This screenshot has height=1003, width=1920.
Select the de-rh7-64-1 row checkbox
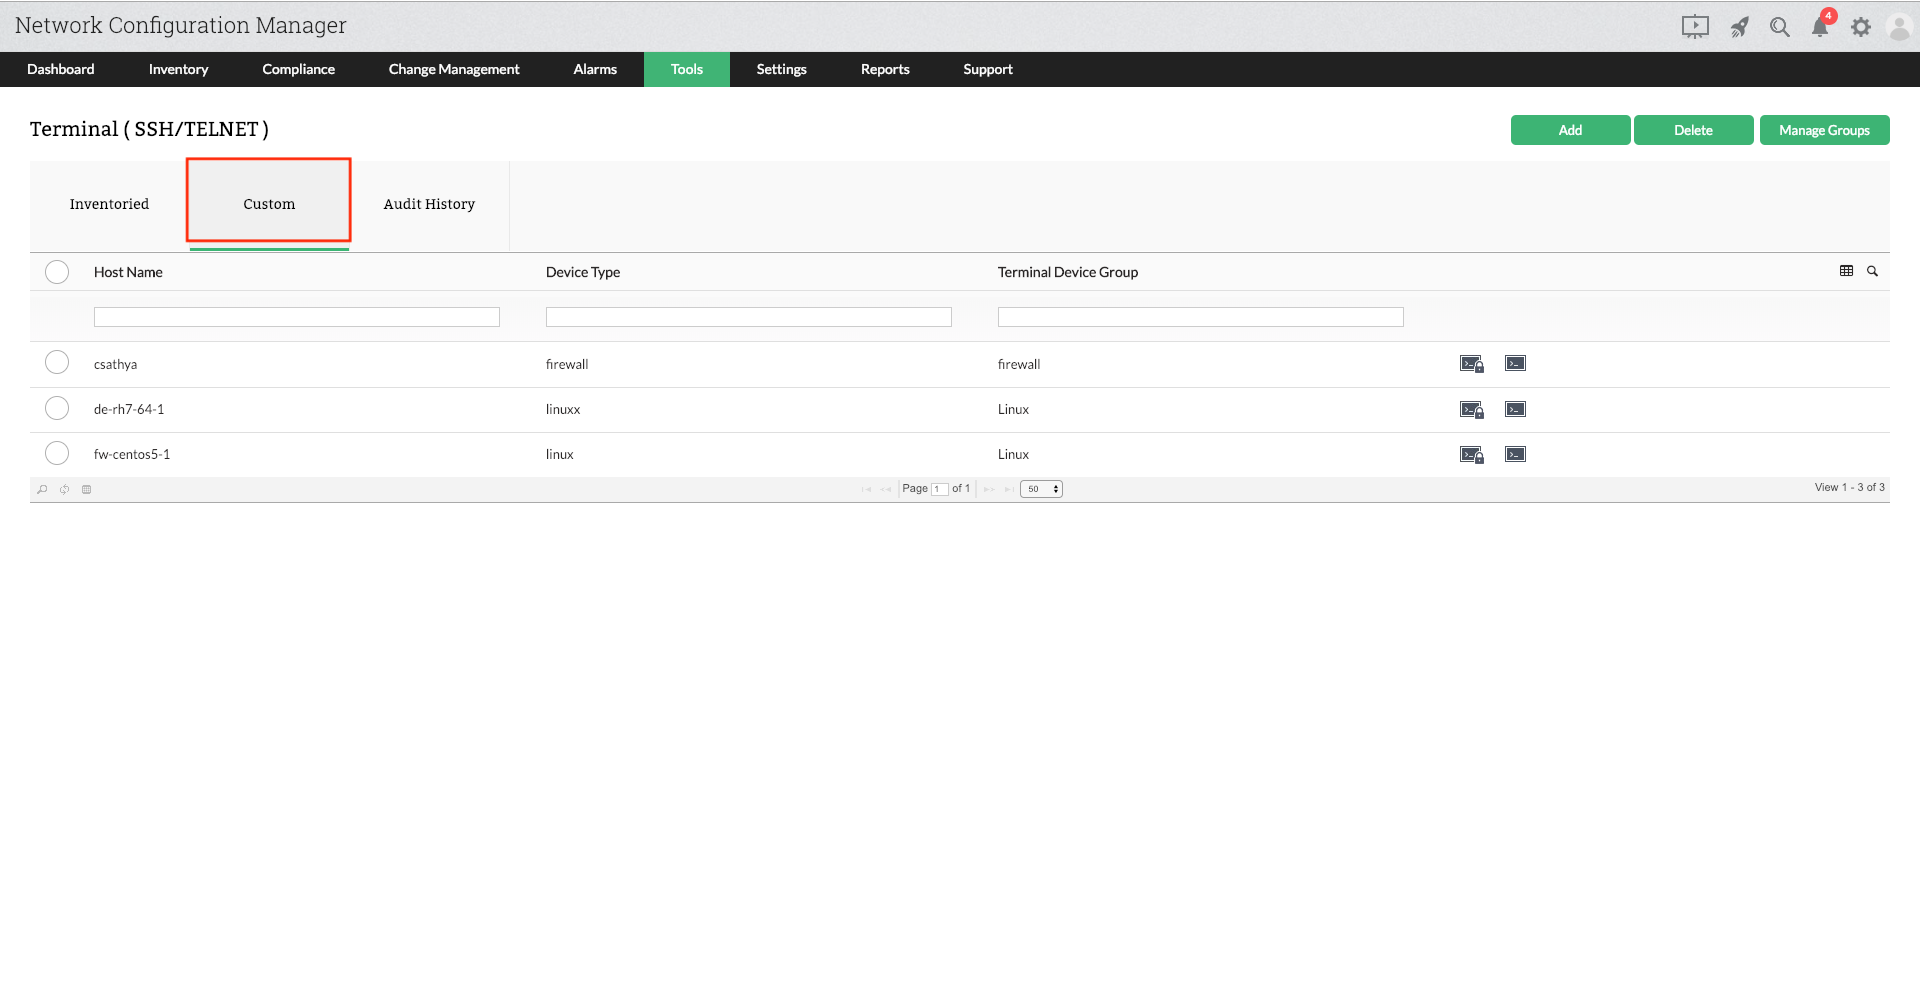coord(57,408)
